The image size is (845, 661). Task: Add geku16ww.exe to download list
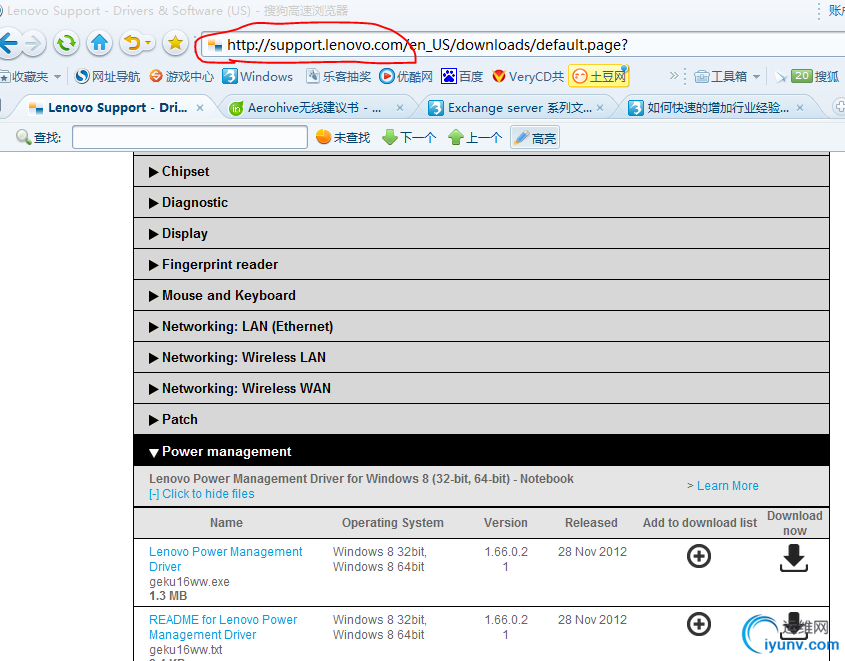pyautogui.click(x=699, y=556)
